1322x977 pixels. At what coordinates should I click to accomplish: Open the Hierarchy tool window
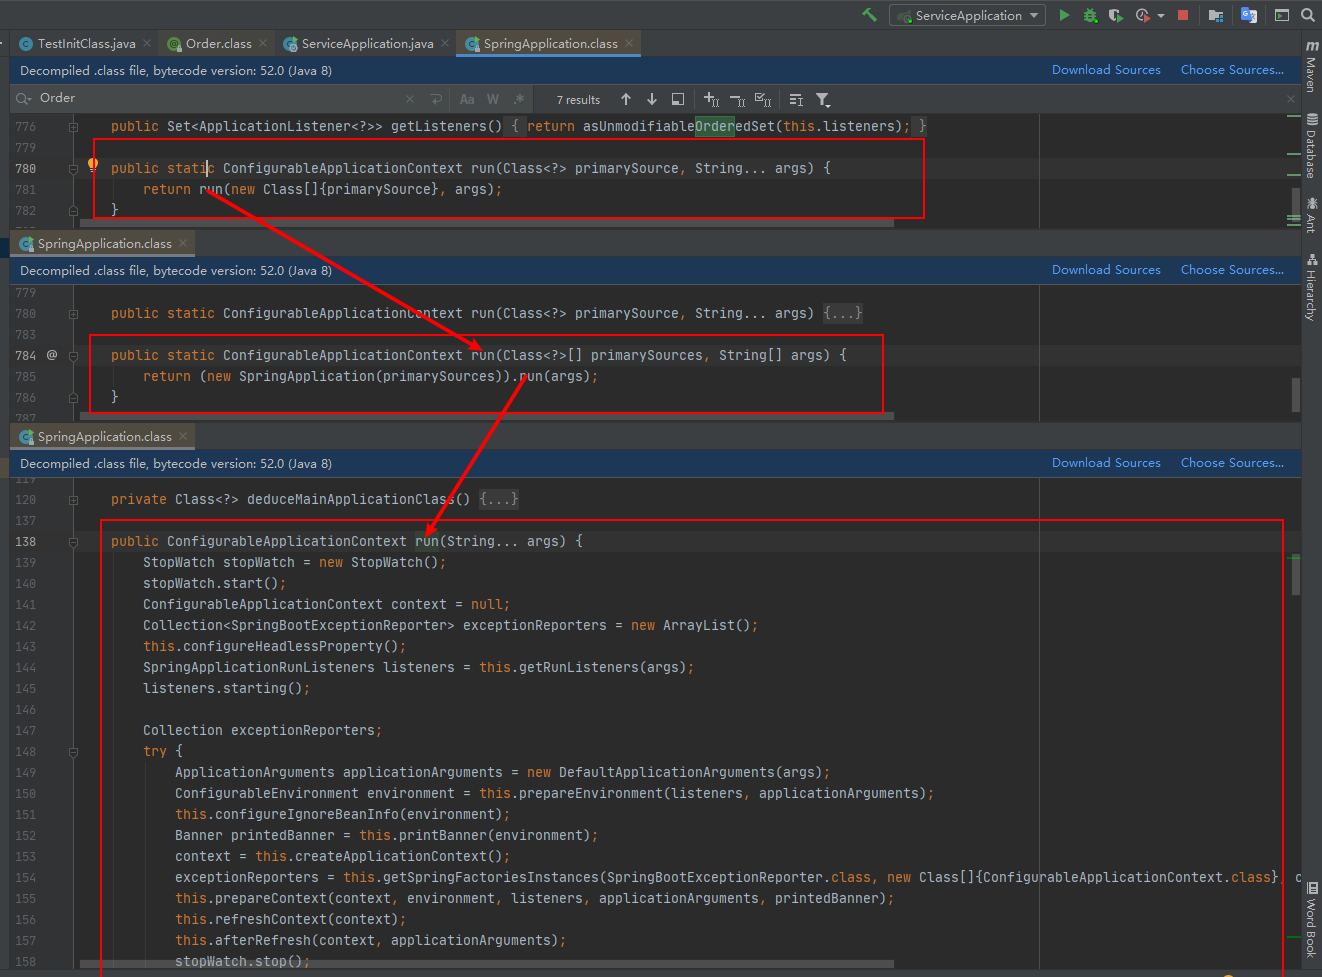click(x=1311, y=287)
